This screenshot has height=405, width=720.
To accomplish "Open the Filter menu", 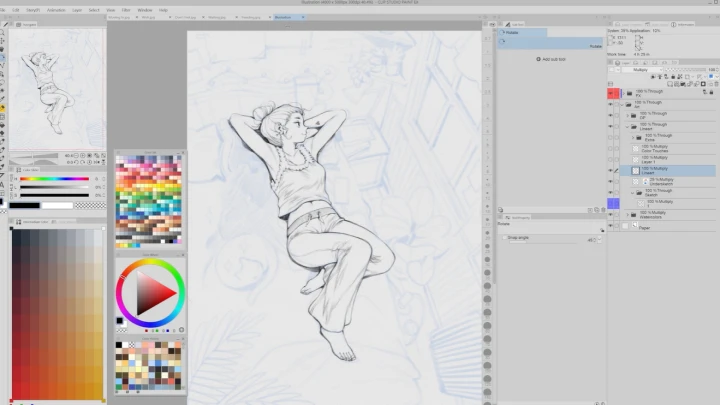I will (126, 10).
